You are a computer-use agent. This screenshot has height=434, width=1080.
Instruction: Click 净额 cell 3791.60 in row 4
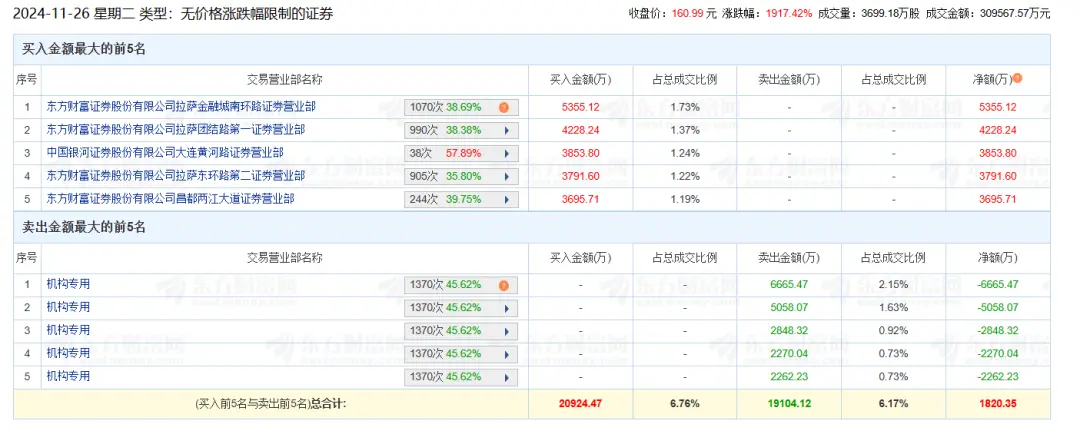point(998,176)
